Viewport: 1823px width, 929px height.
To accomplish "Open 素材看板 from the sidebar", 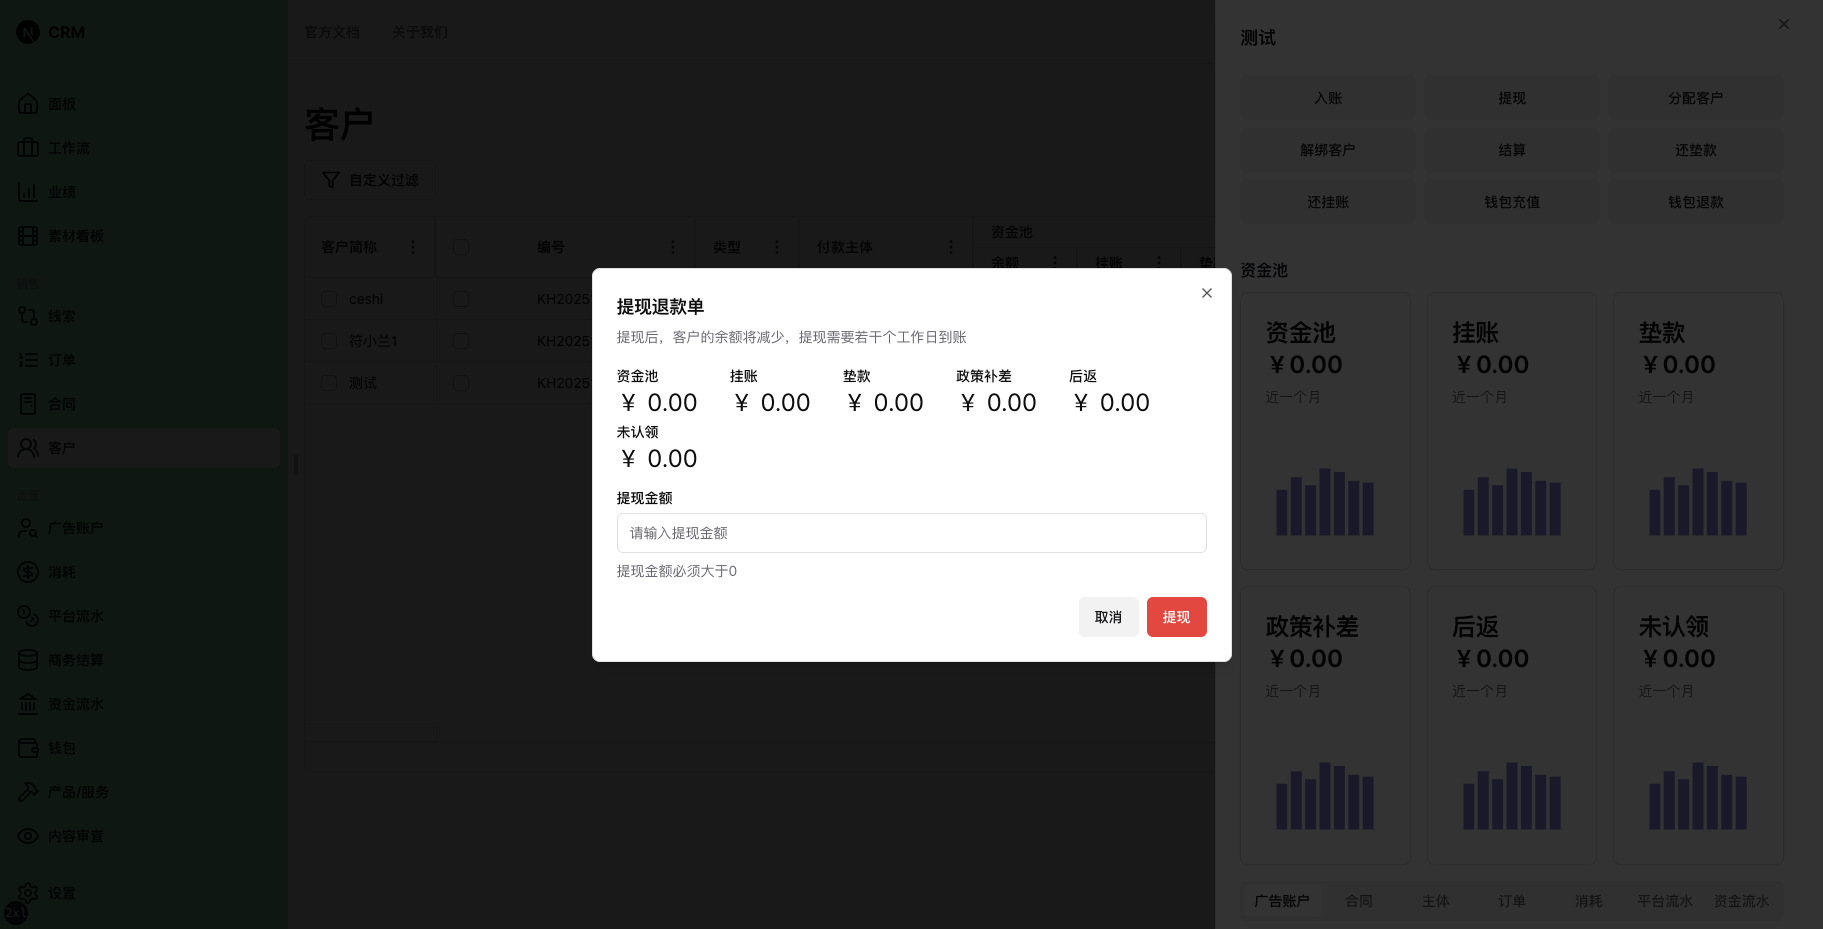I will 77,235.
